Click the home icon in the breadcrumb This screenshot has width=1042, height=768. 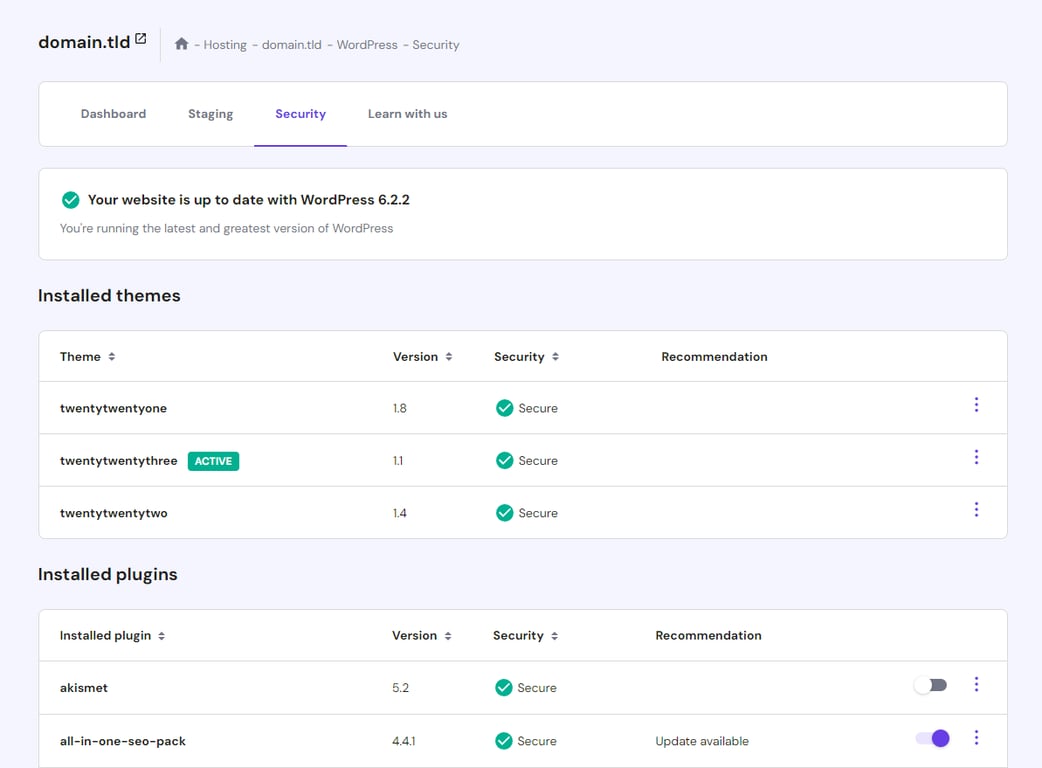click(181, 44)
